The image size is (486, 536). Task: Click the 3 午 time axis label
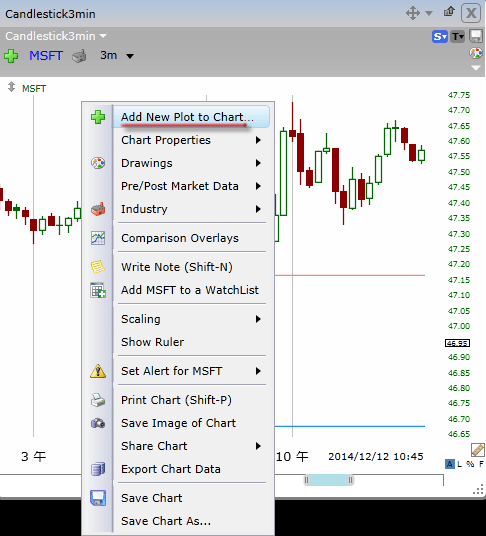tap(33, 456)
